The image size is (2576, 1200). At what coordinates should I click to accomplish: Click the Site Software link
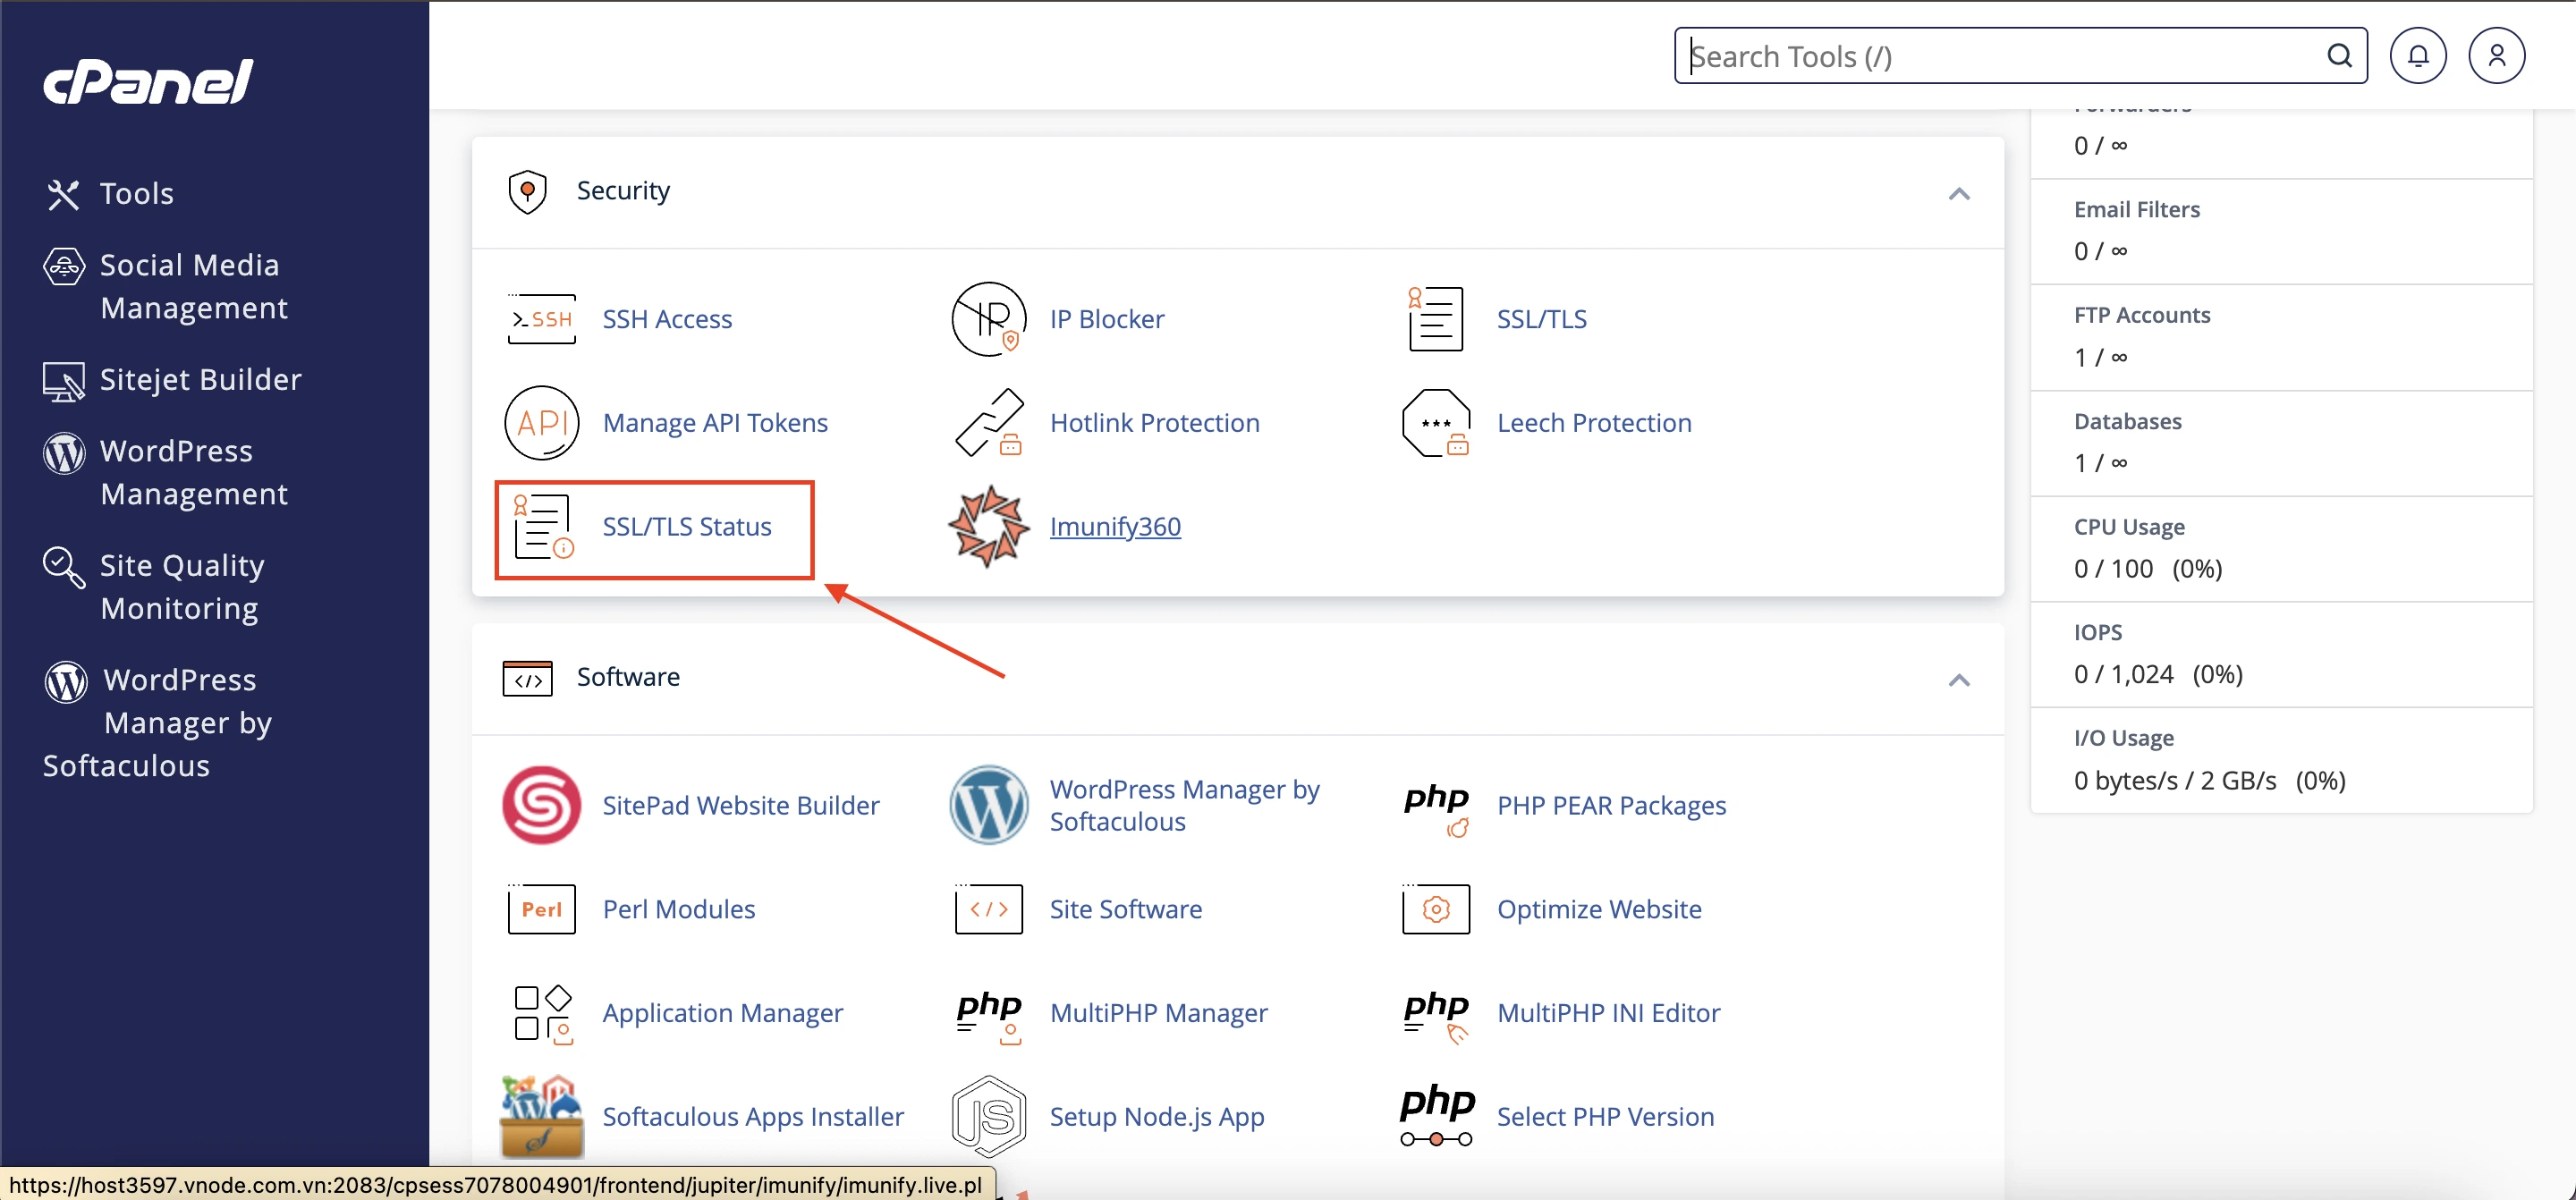1125,909
